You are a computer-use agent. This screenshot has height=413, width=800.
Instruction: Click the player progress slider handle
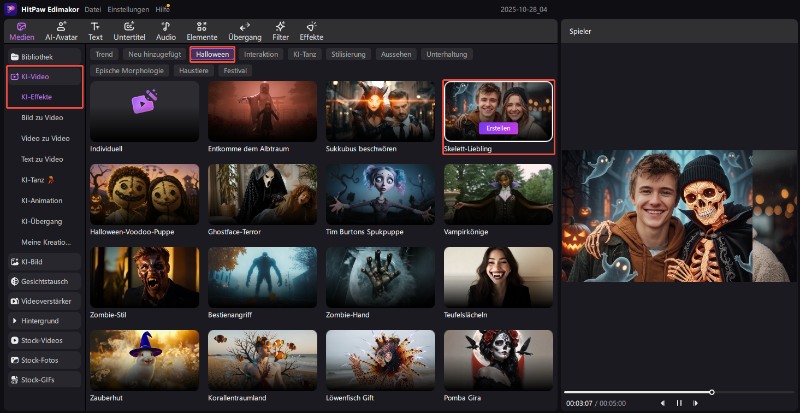pyautogui.click(x=711, y=392)
